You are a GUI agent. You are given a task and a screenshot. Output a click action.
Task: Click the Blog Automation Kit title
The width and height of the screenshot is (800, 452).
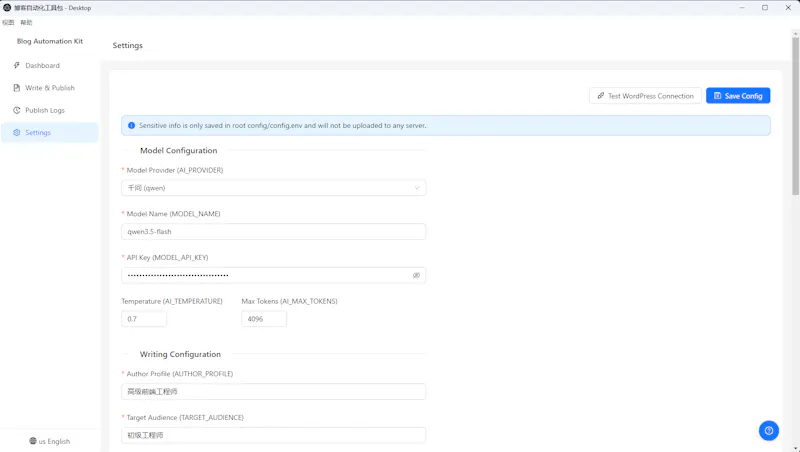pyautogui.click(x=49, y=41)
